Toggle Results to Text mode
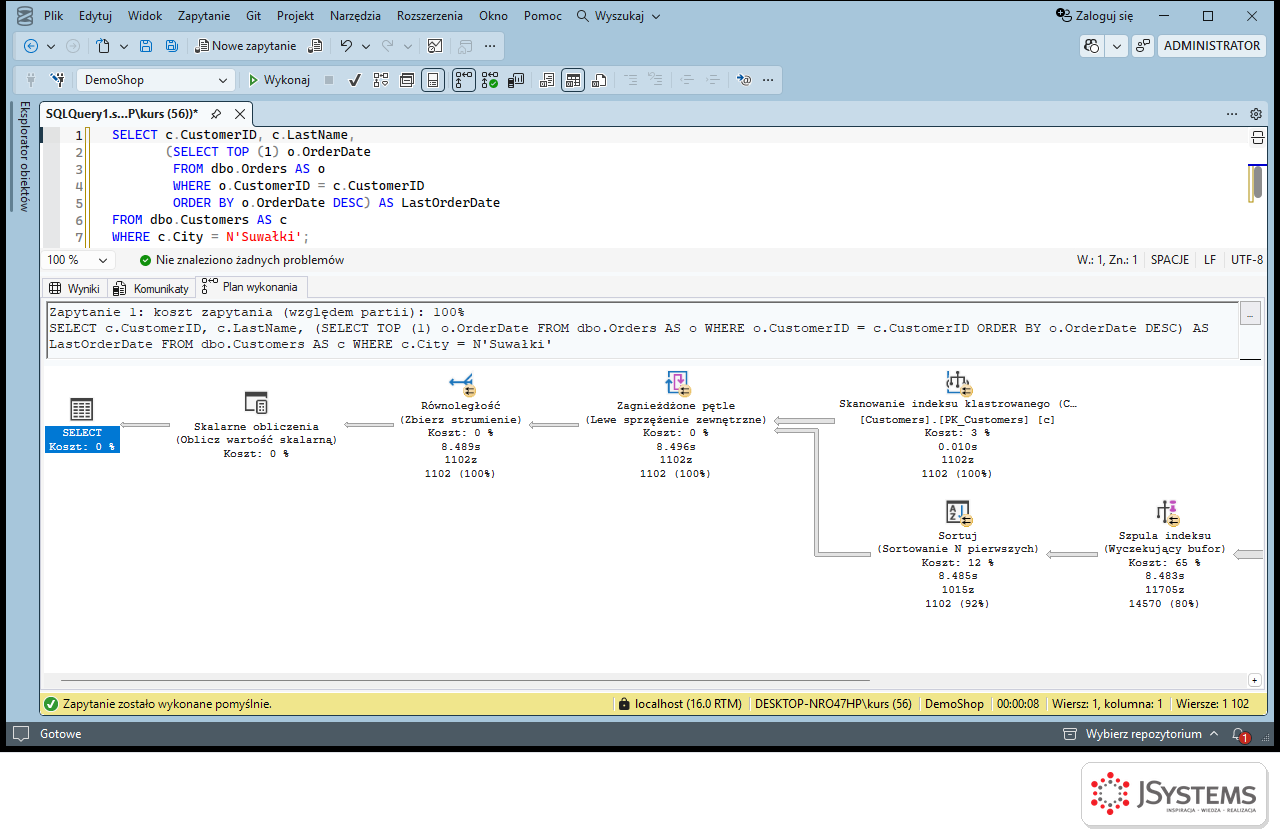 point(546,80)
